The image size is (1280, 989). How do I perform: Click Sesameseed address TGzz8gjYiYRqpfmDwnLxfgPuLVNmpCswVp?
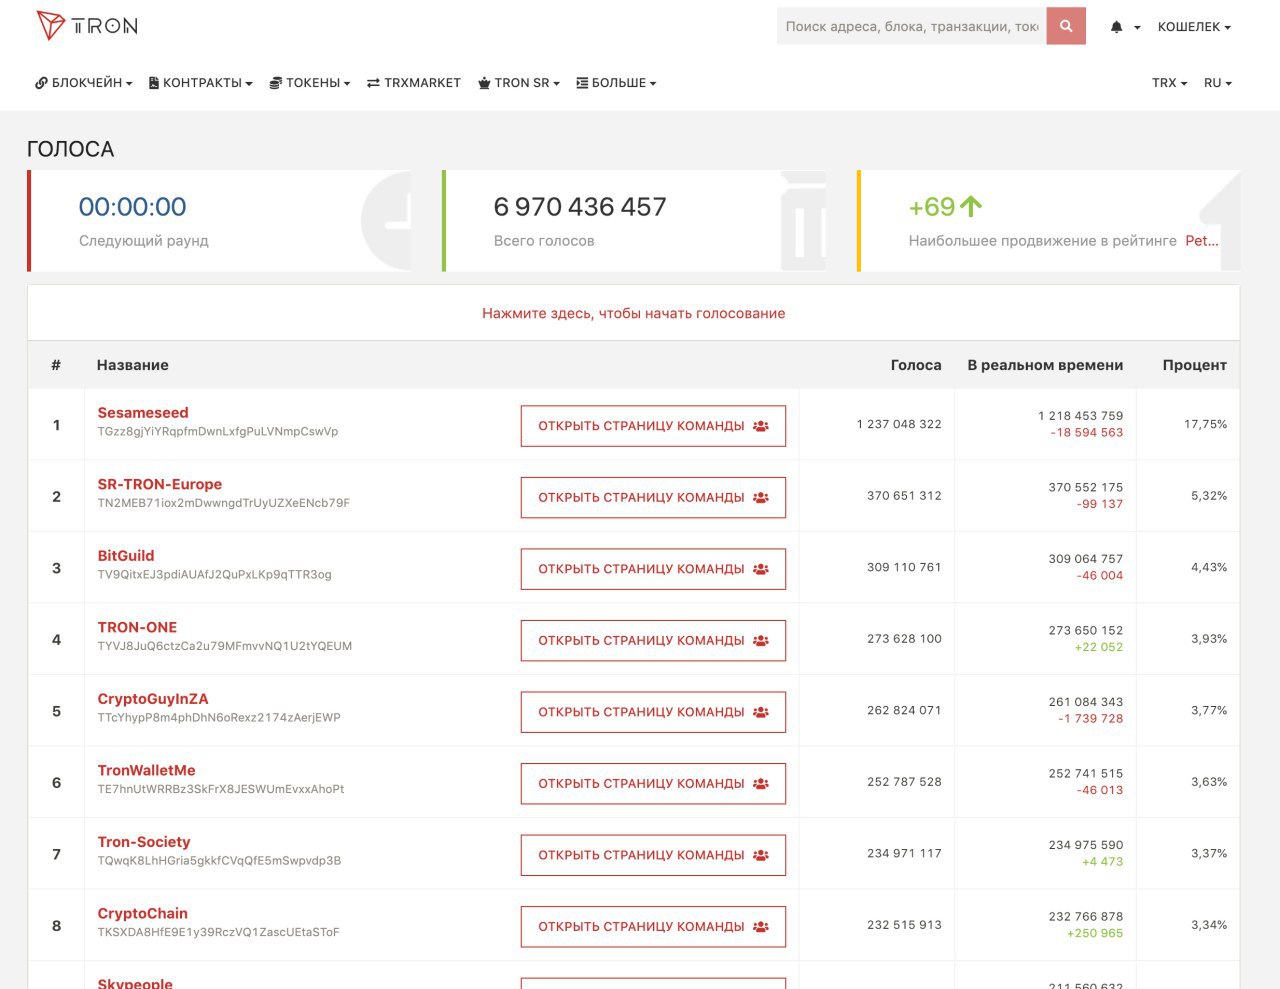218,432
